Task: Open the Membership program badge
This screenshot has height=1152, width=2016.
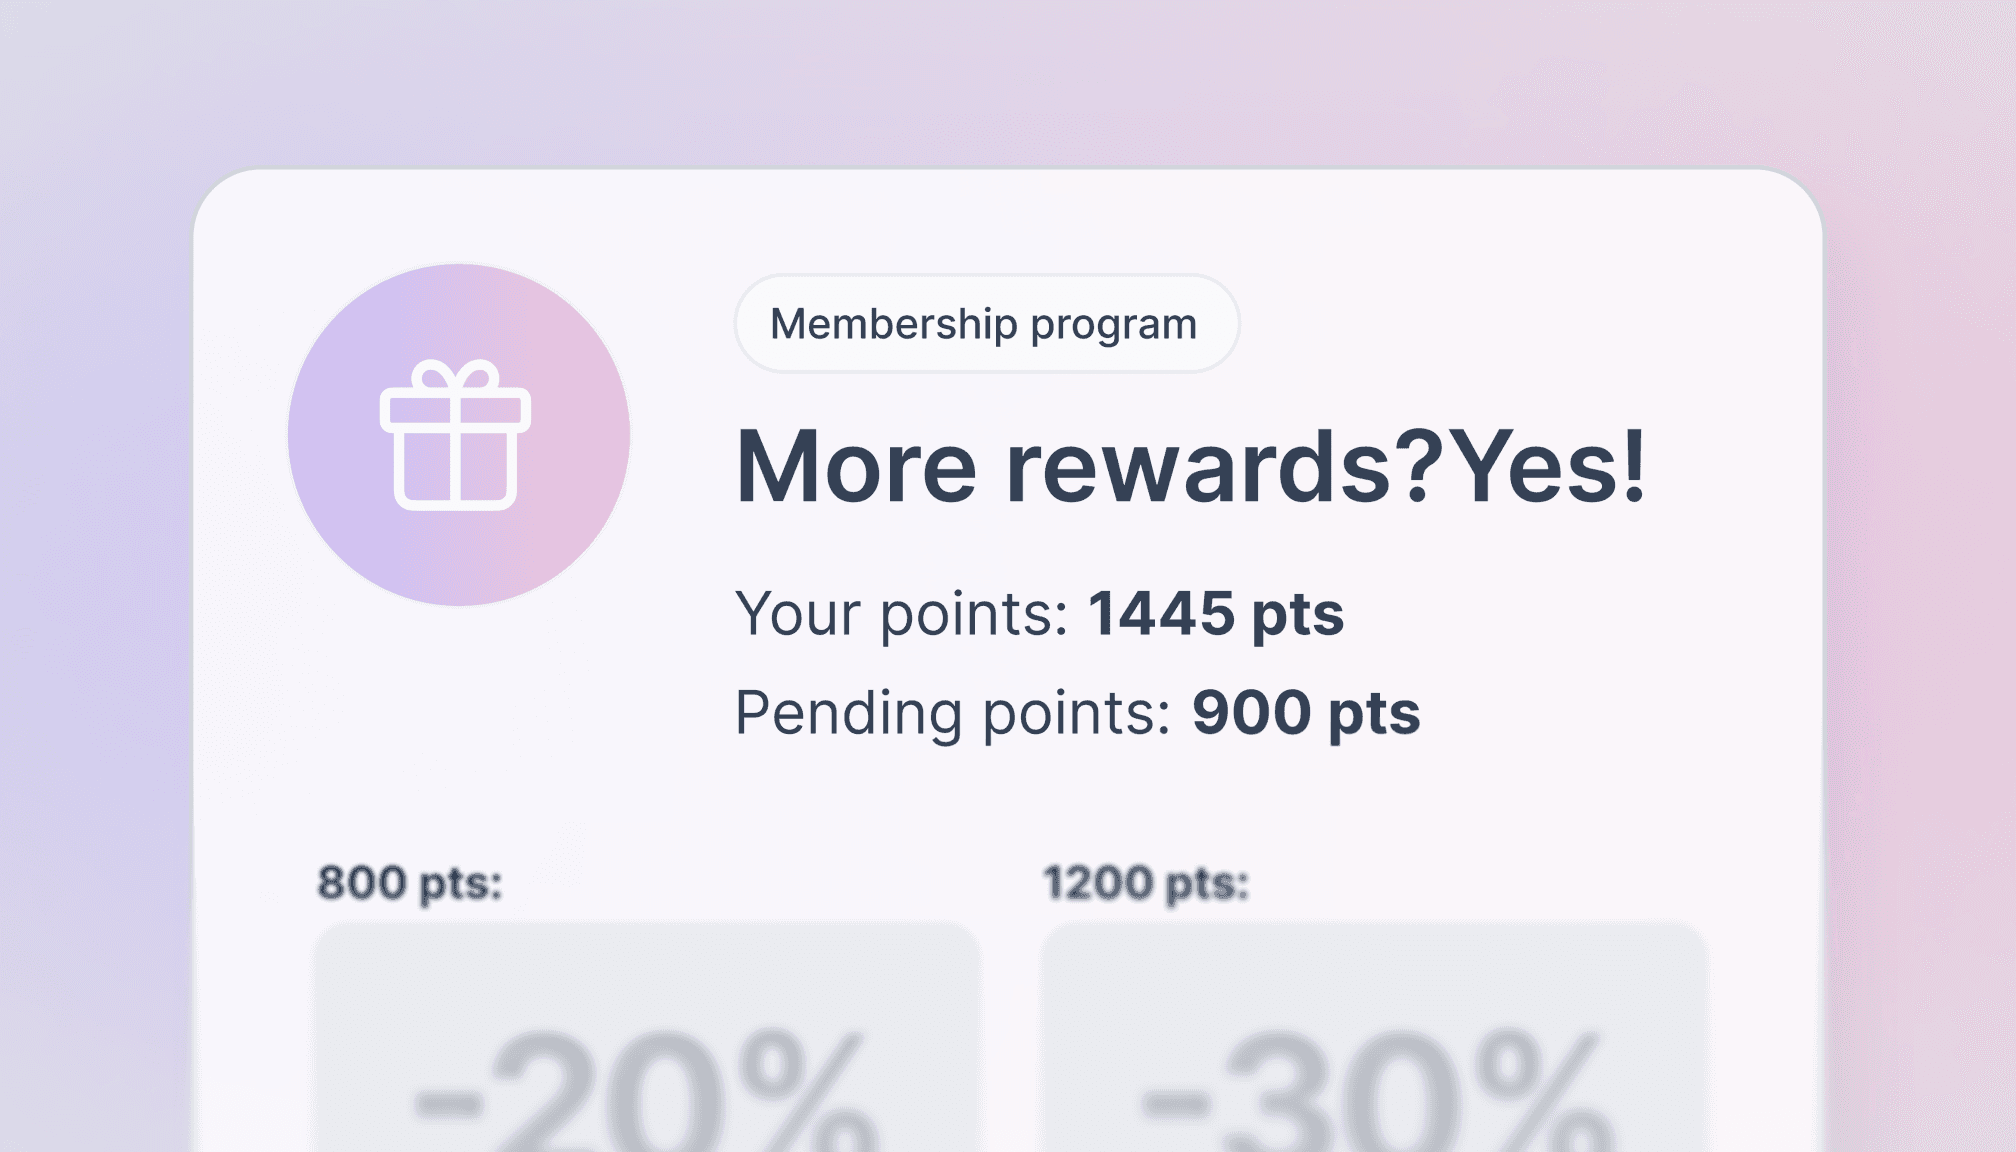Action: tap(986, 324)
